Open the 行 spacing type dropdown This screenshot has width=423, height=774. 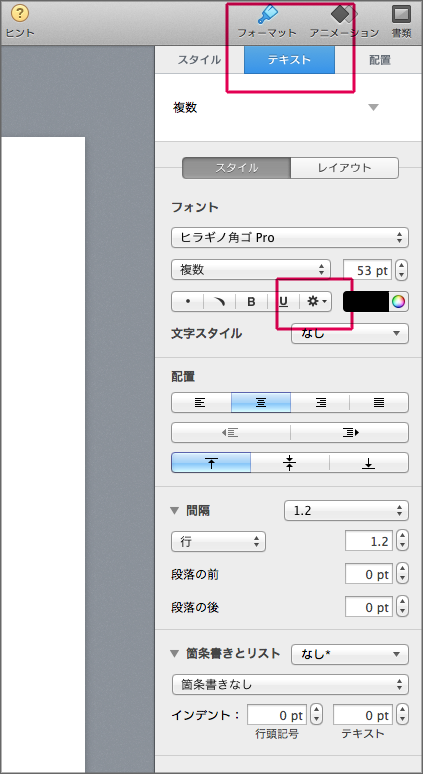219,542
